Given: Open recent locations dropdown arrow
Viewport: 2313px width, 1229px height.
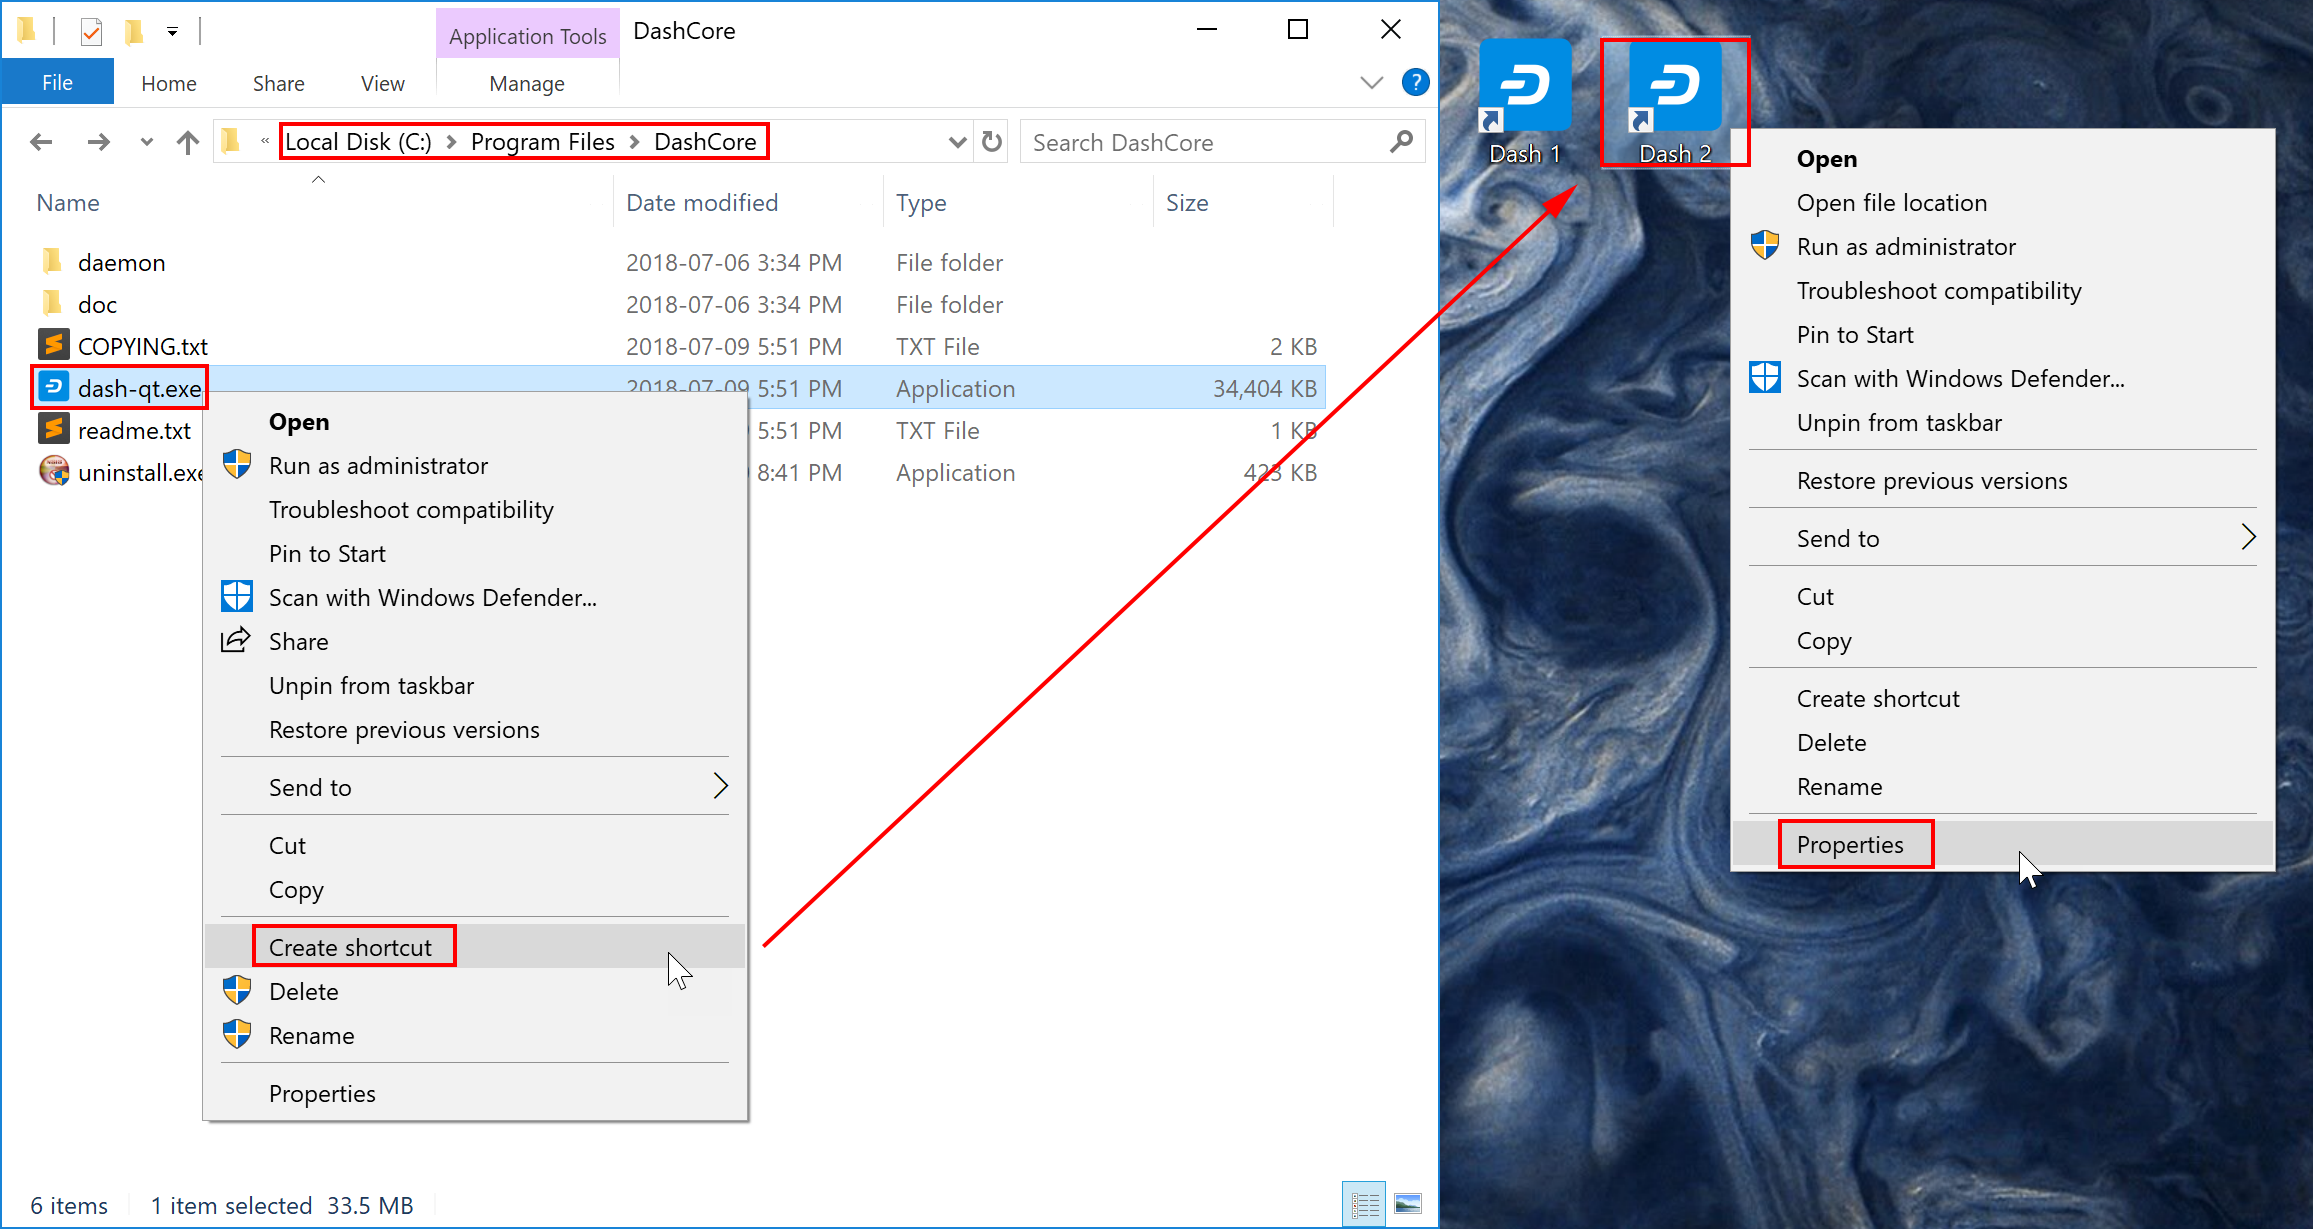Looking at the screenshot, I should pos(147,142).
